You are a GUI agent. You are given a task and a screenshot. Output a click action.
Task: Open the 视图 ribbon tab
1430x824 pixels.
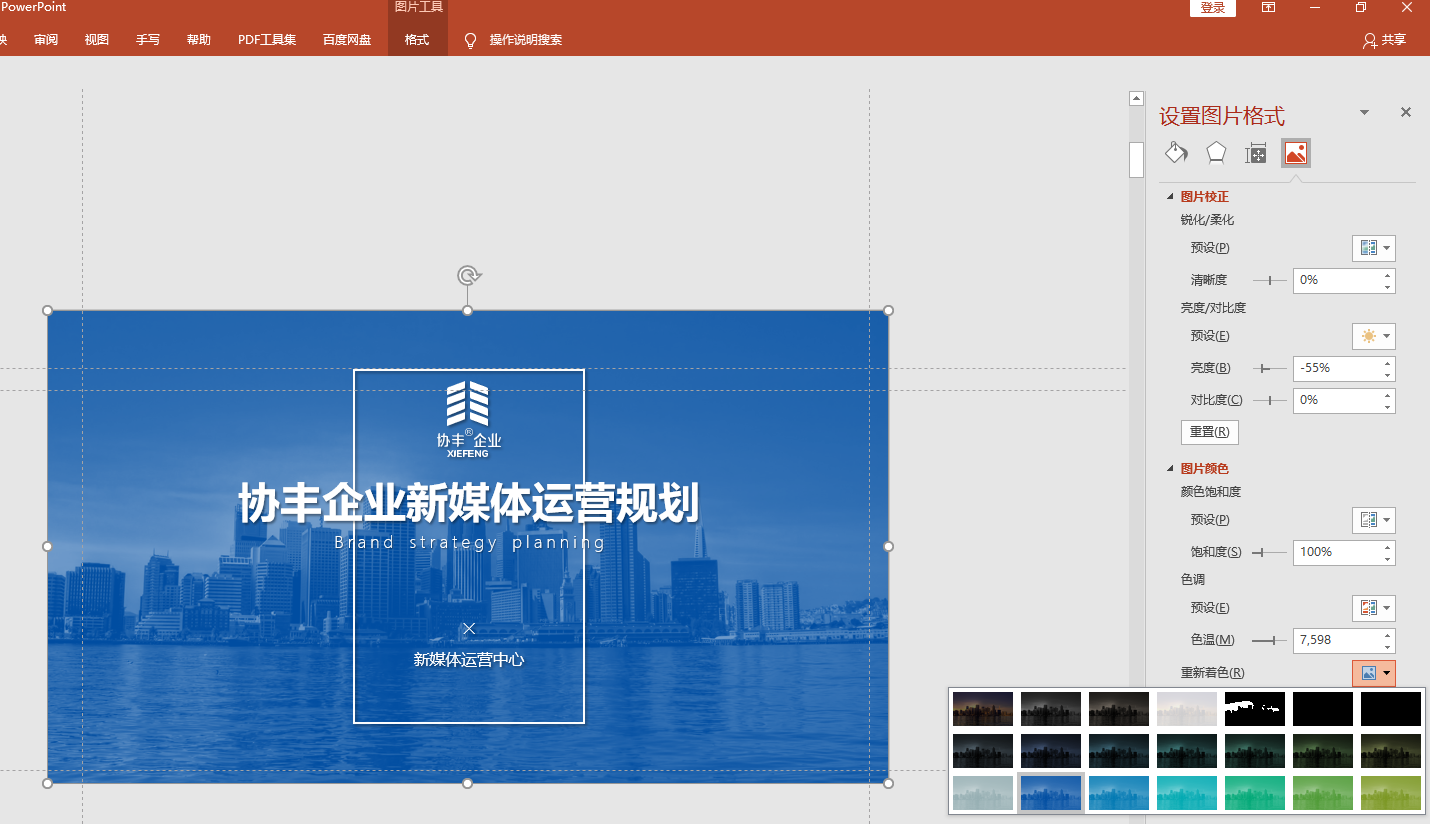[x=97, y=40]
